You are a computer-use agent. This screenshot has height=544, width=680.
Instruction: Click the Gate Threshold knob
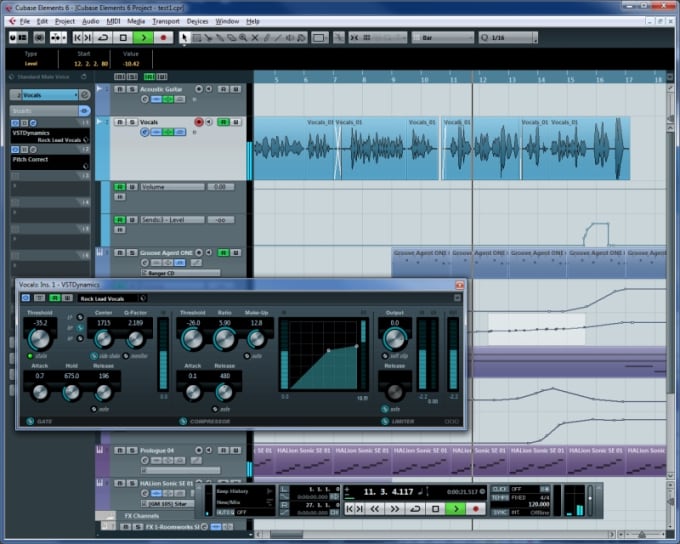tap(39, 339)
